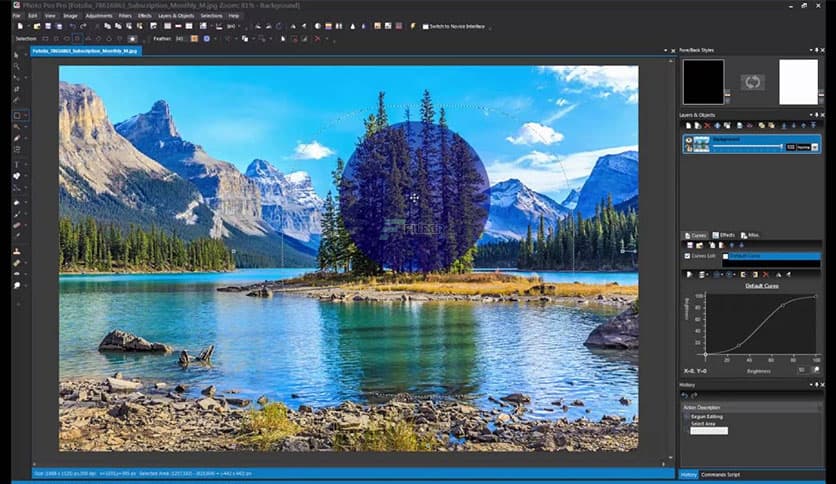The height and width of the screenshot is (484, 836).
Task: Click Select Area entry in History list
Action: (x=703, y=423)
